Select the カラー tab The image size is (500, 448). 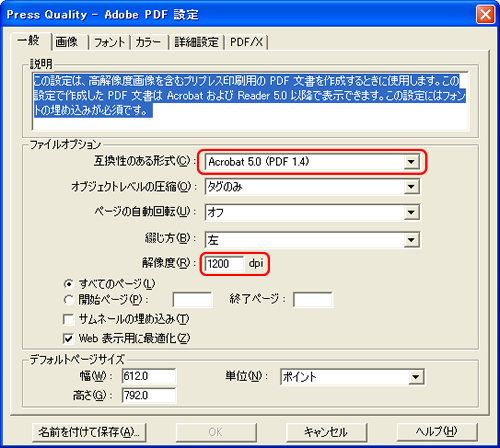pos(149,42)
